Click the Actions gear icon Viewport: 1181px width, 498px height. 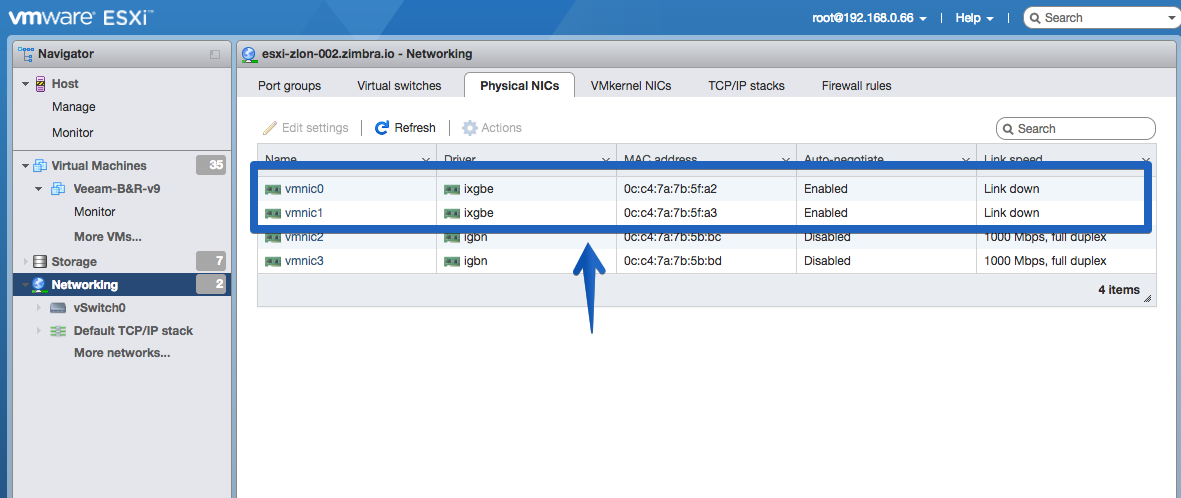[x=469, y=128]
